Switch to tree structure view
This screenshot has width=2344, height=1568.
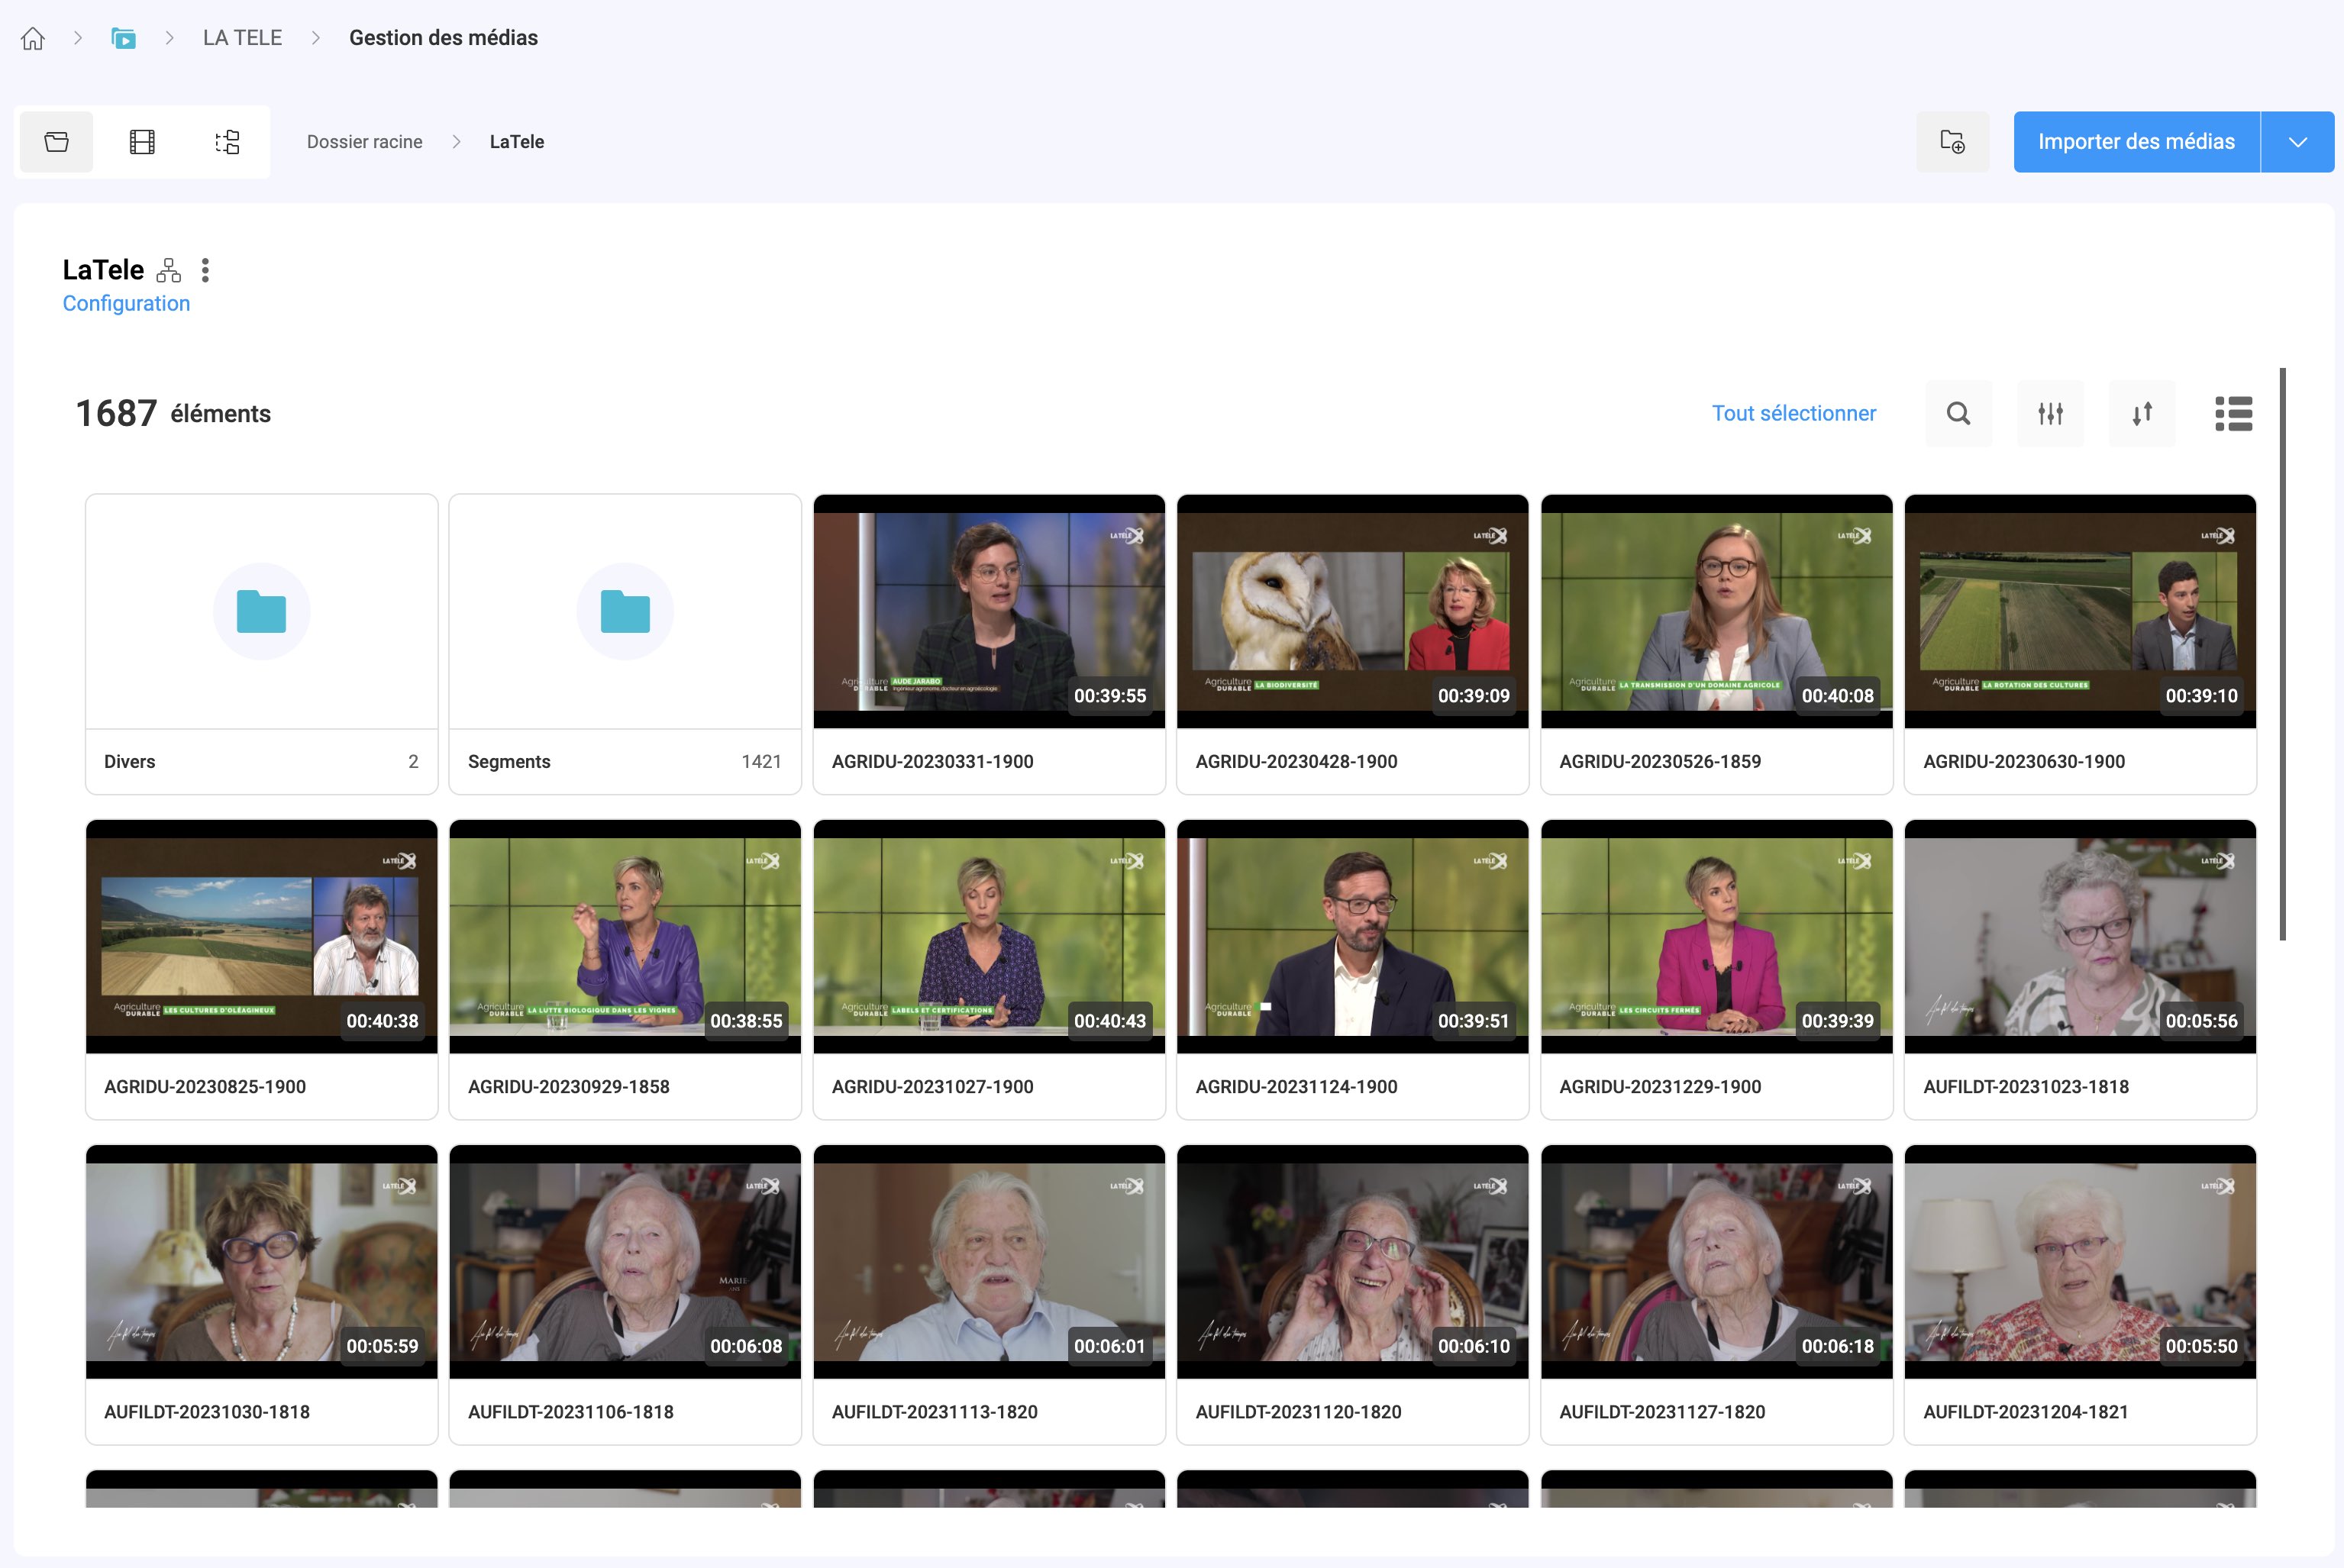(228, 142)
